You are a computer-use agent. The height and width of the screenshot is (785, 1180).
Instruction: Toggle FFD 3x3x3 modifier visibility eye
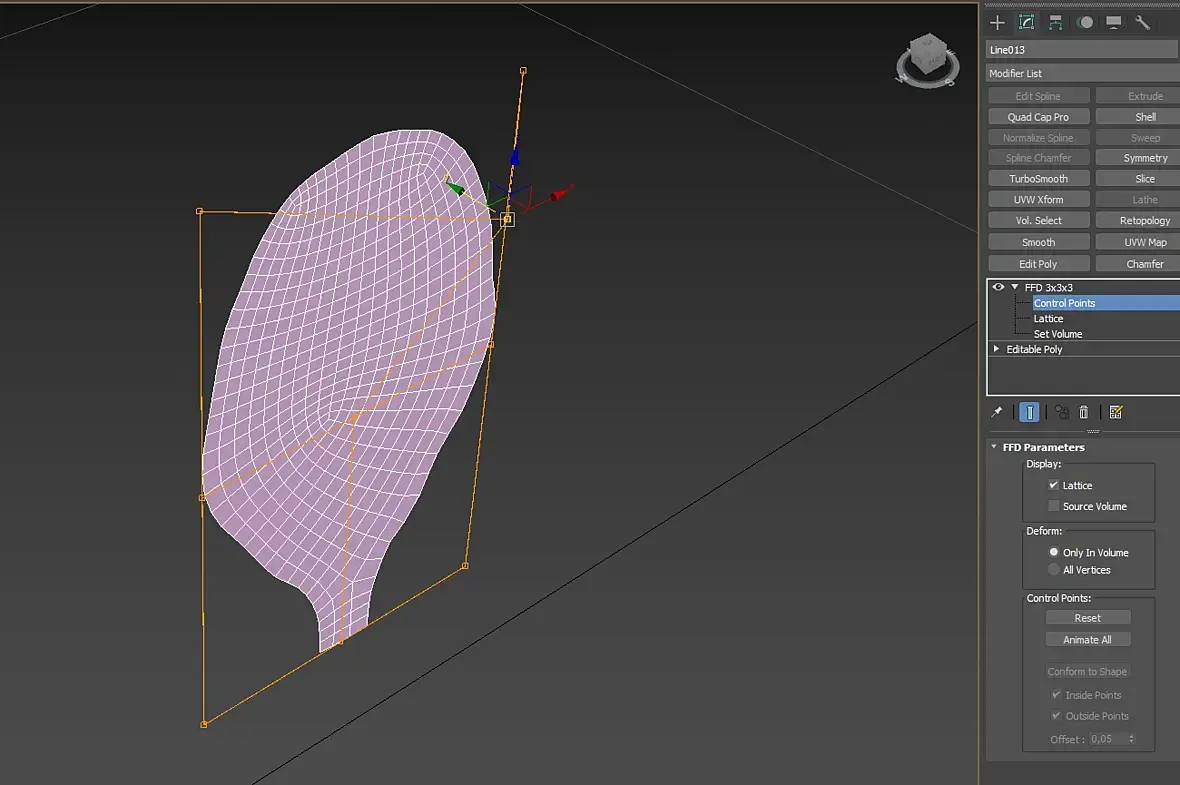[998, 288]
